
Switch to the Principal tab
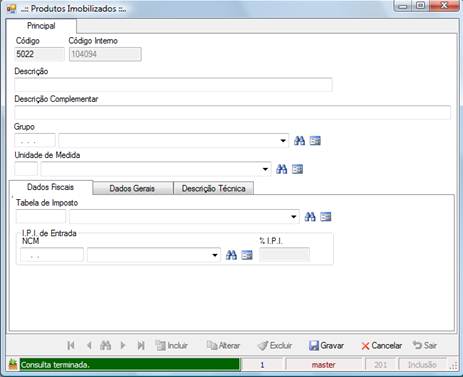click(x=41, y=26)
